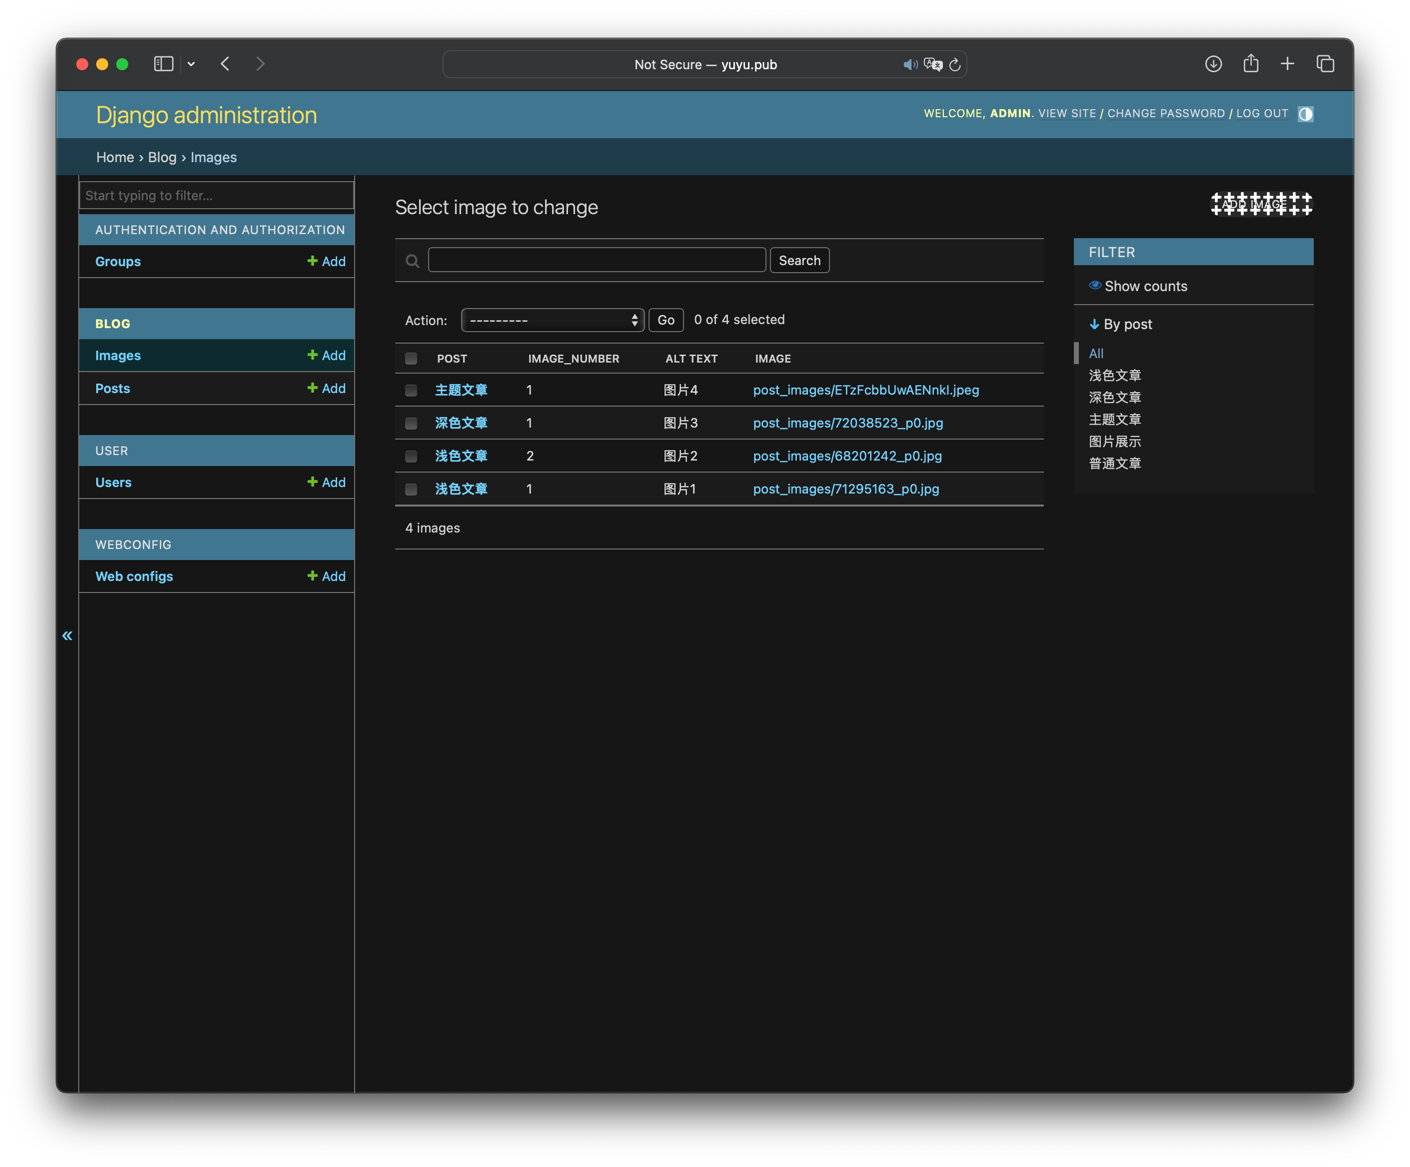Viewport: 1410px width, 1167px height.
Task: Open 深色文章 image entry
Action: point(461,423)
